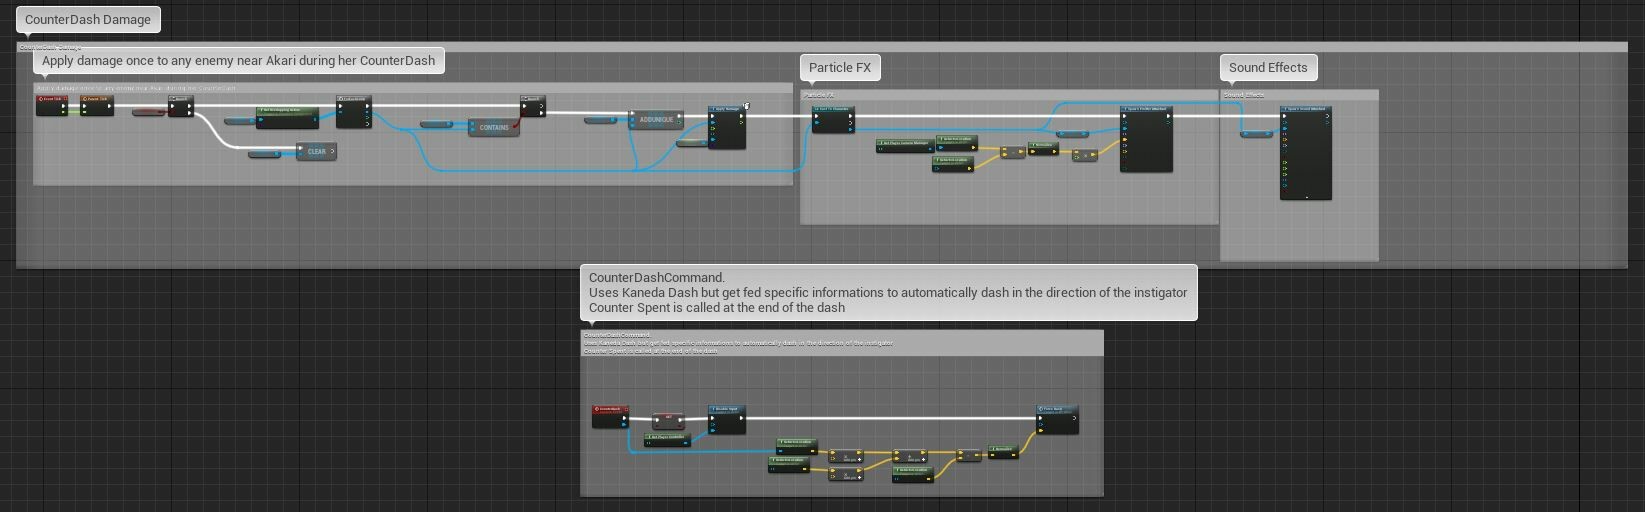Select the ForEachLoop node
1645x512 pixels.
353,111
